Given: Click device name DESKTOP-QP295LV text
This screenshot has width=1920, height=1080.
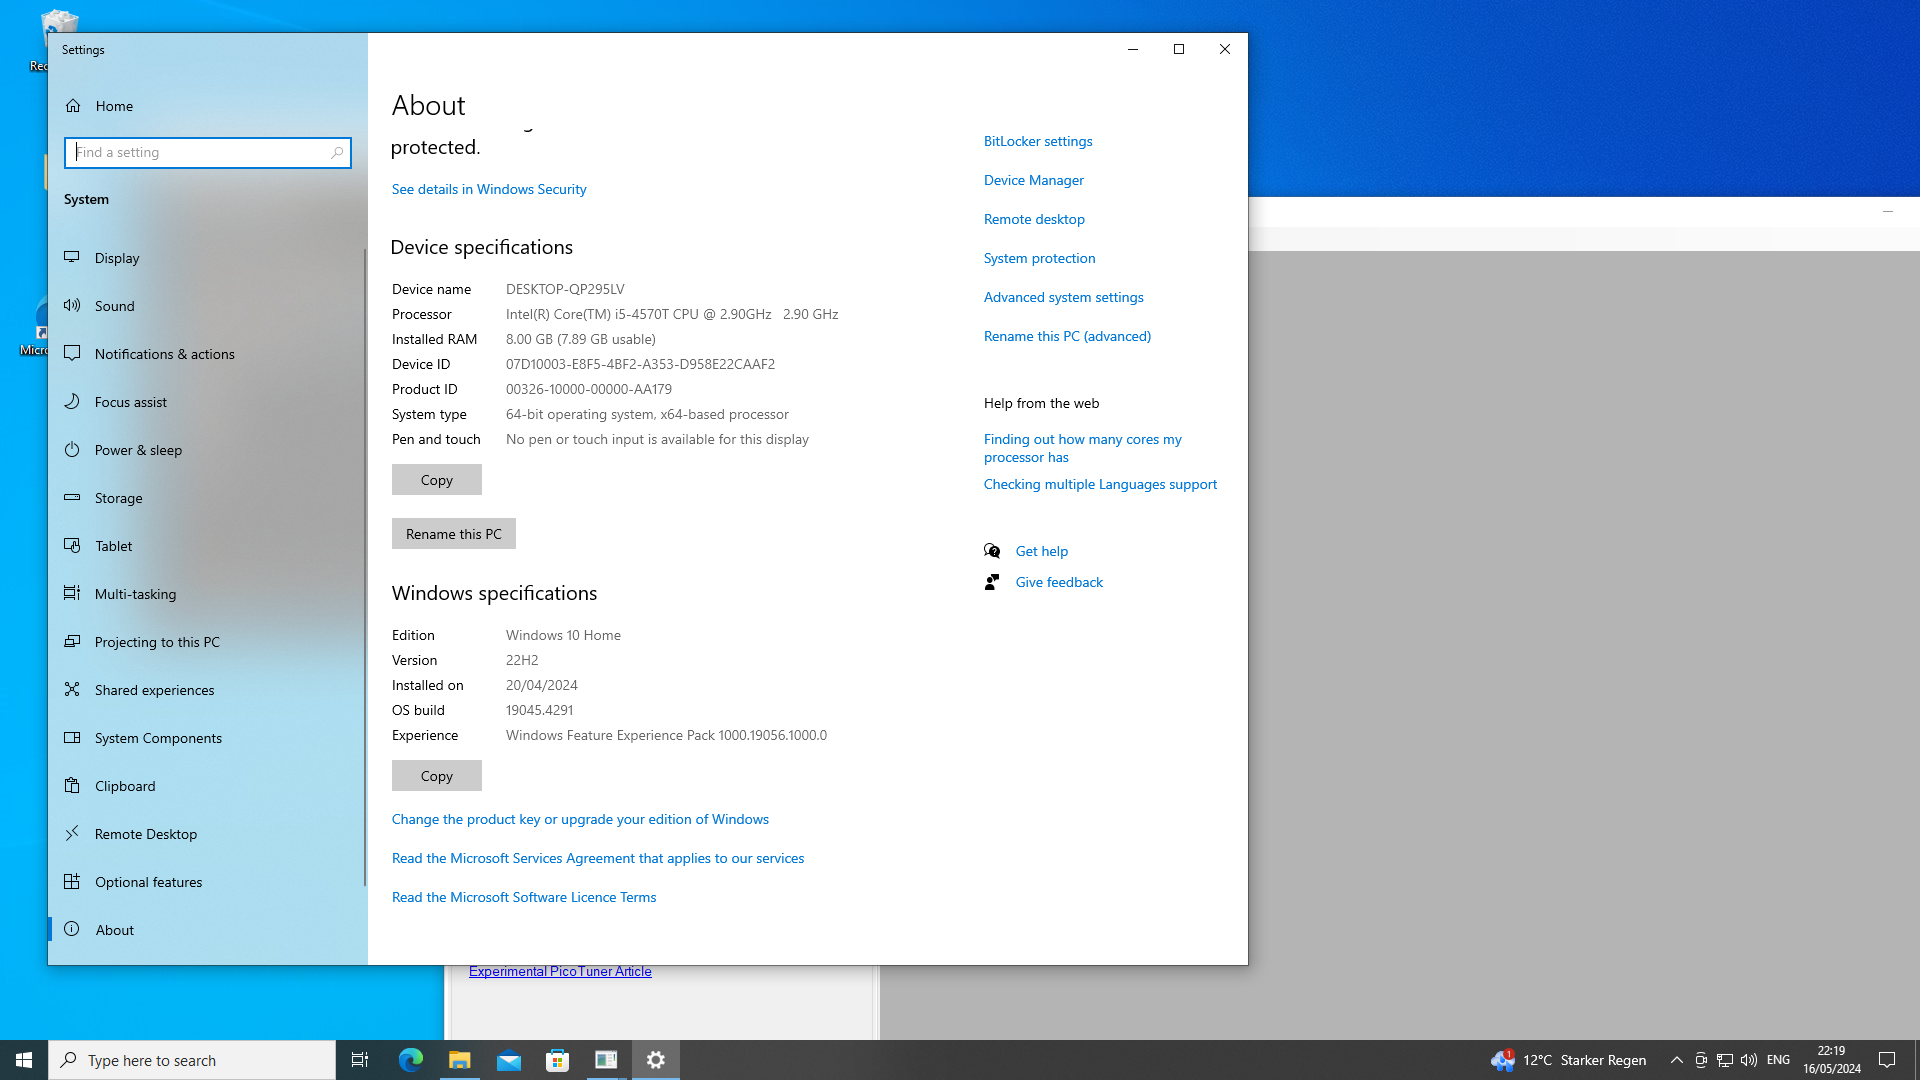Looking at the screenshot, I should point(565,289).
